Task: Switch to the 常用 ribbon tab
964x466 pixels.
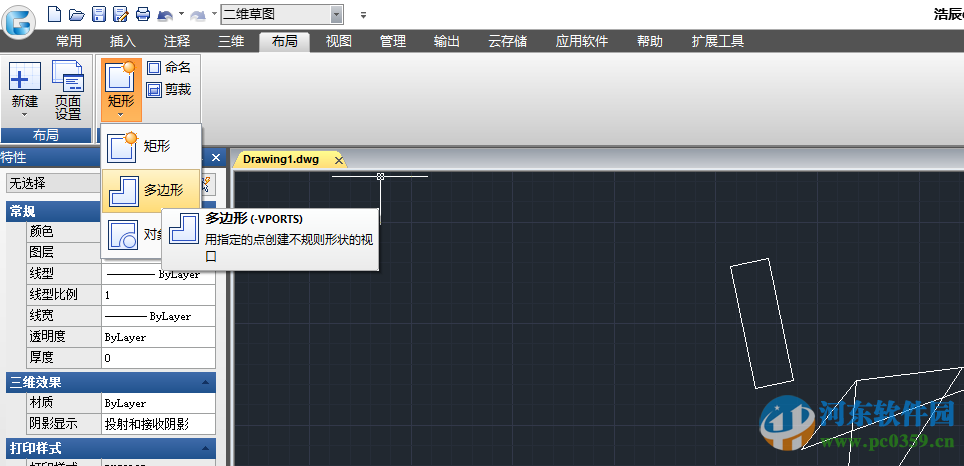Action: [x=69, y=41]
